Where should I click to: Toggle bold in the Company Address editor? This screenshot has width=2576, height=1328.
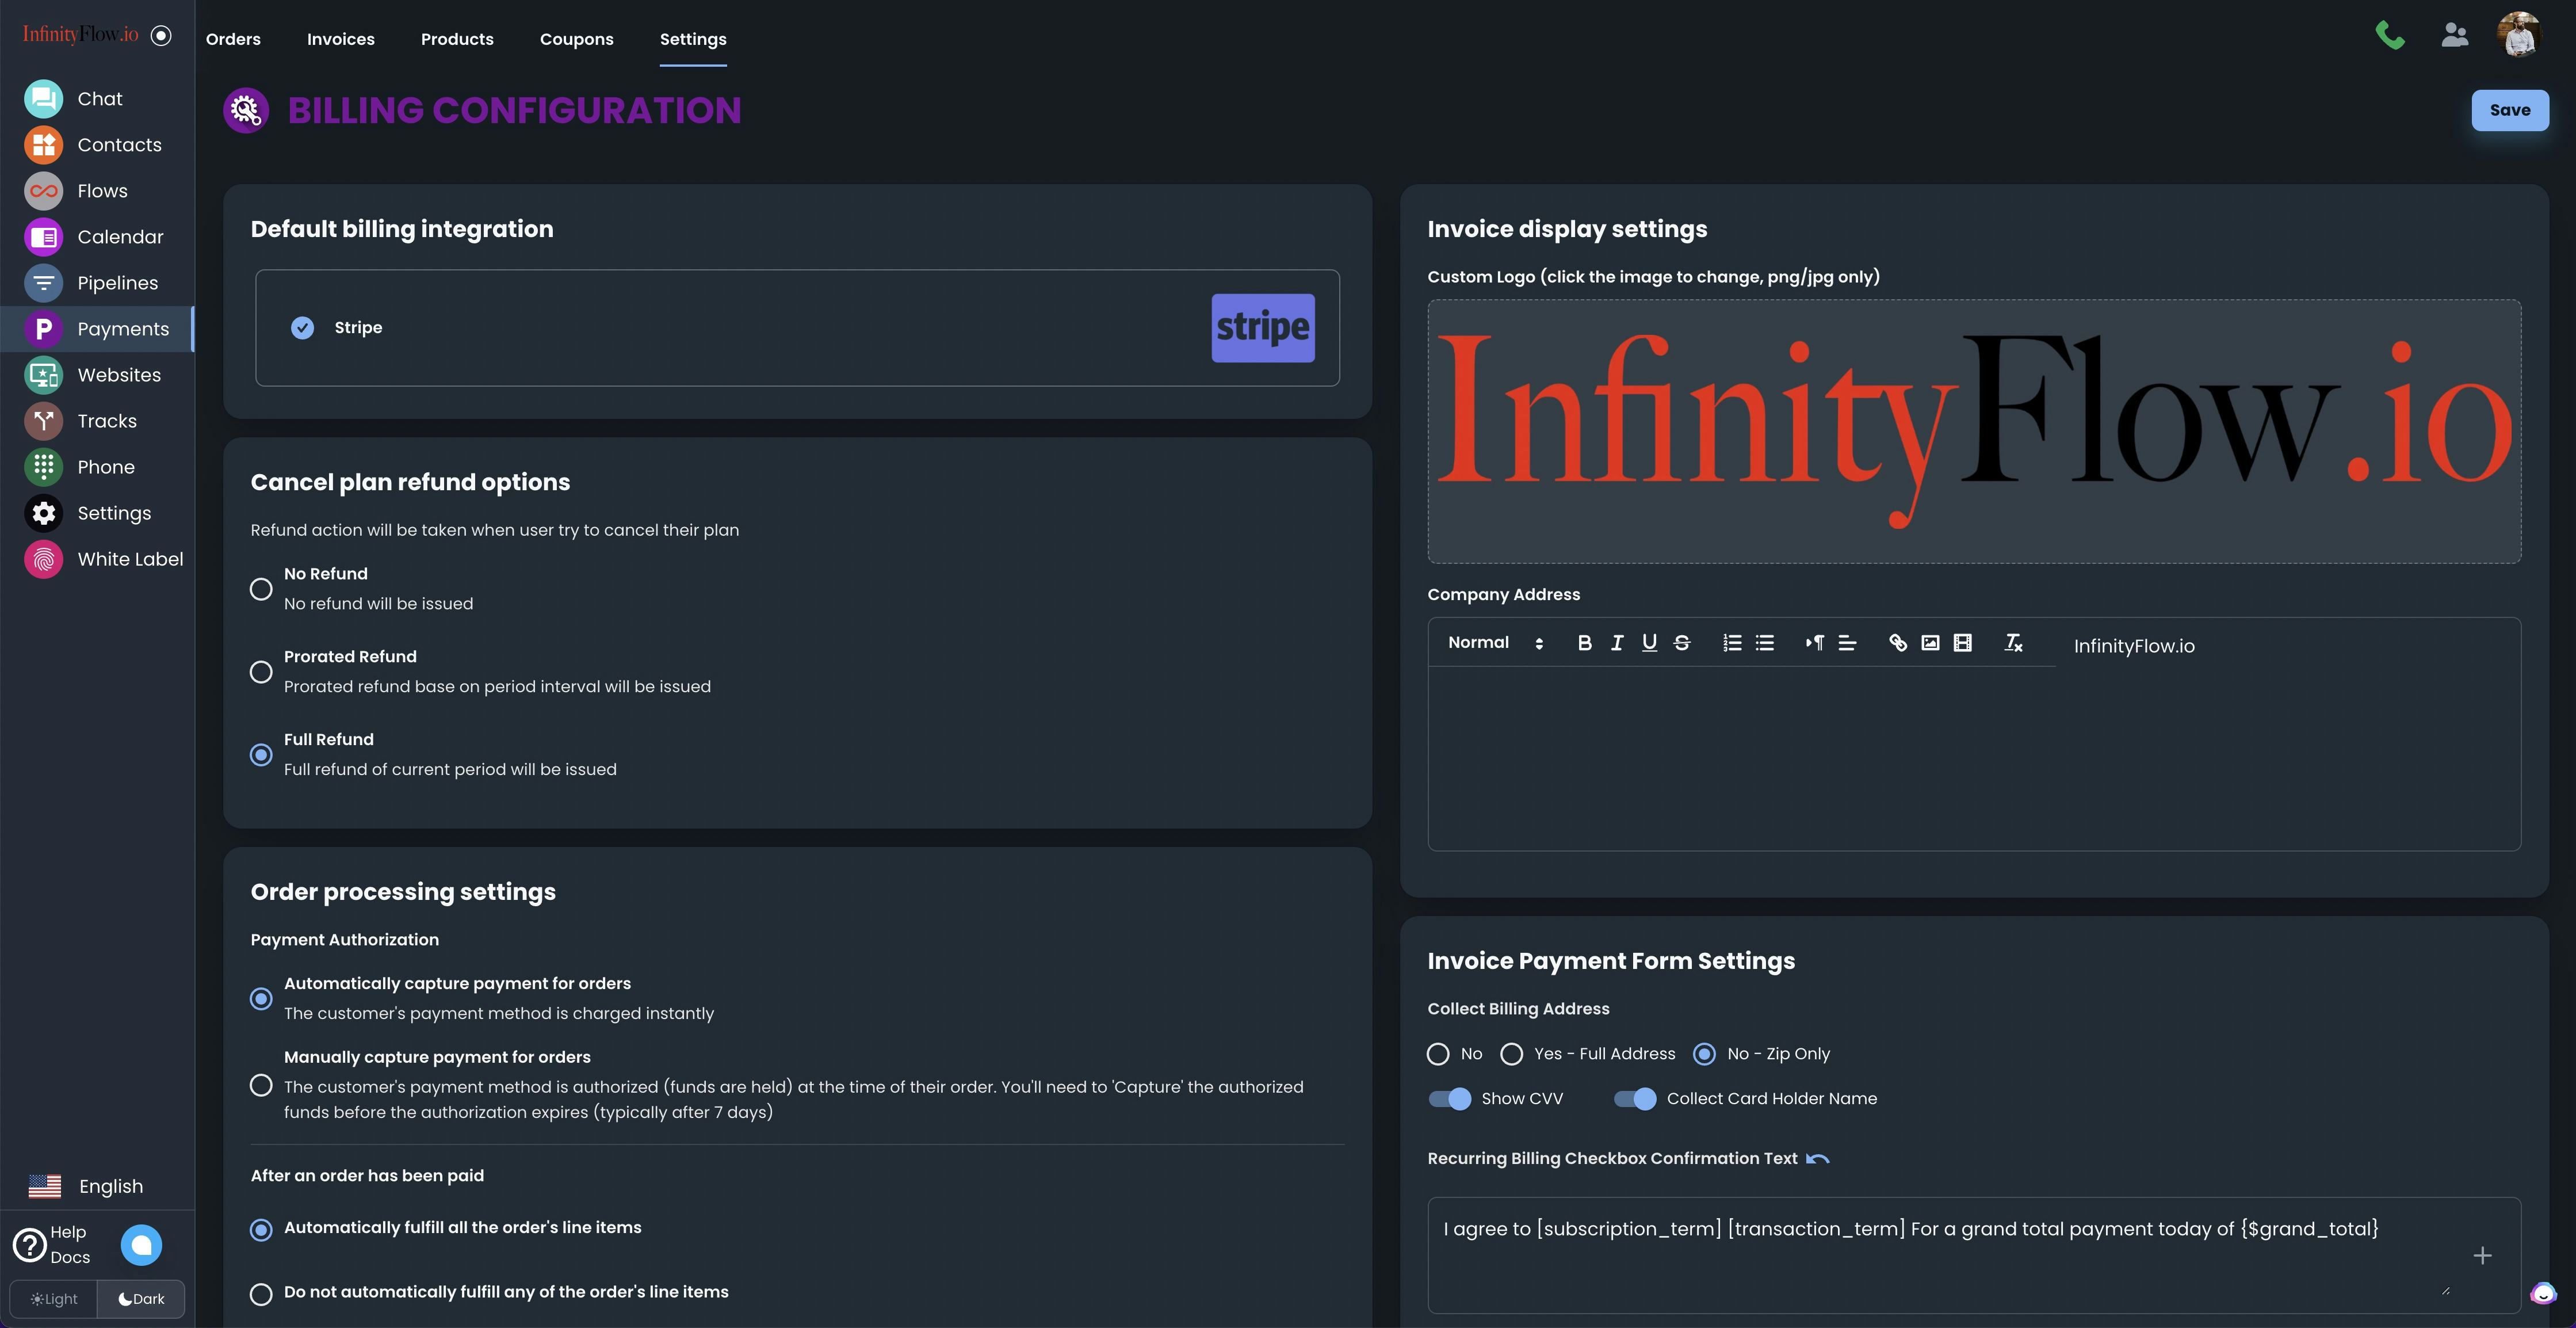coord(1584,643)
